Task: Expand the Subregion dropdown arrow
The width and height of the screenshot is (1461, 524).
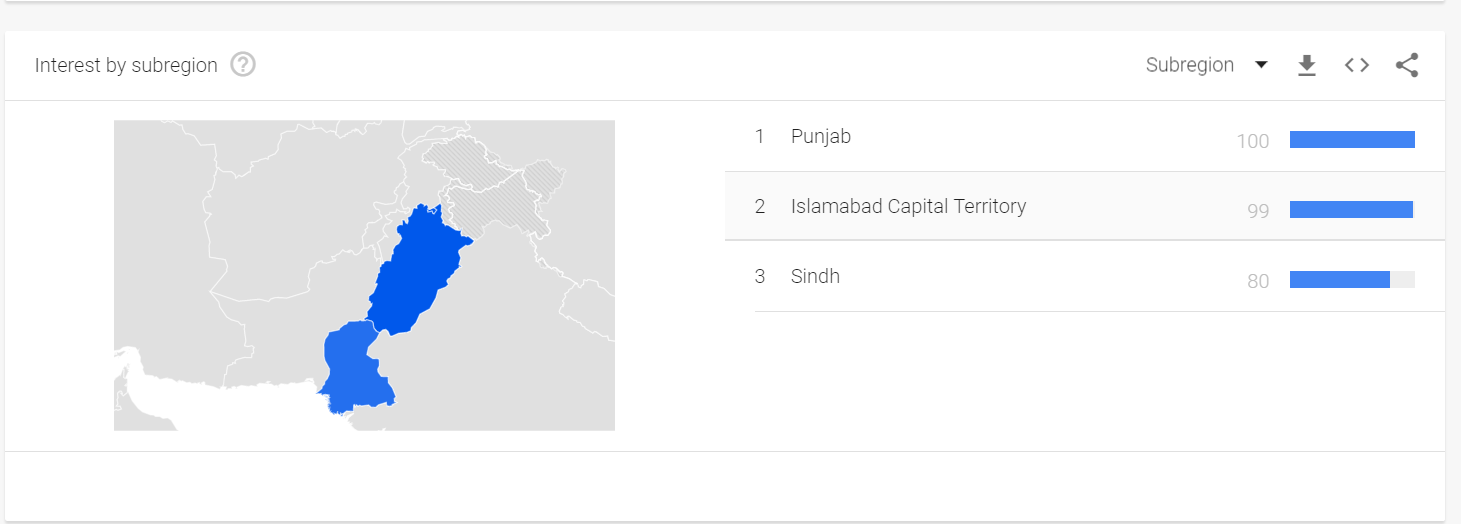Action: pos(1261,65)
